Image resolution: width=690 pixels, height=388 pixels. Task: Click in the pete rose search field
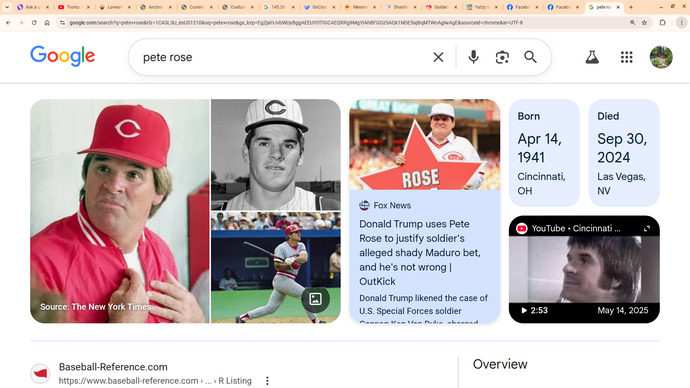(x=282, y=57)
